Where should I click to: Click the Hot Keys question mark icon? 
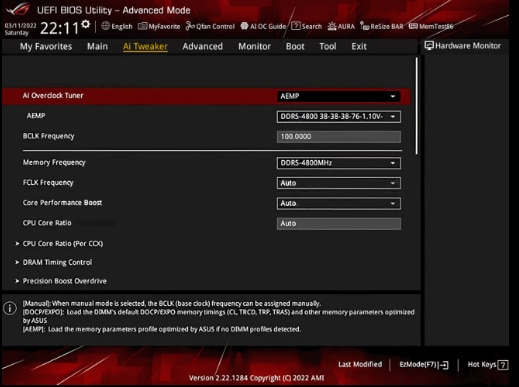[503, 365]
